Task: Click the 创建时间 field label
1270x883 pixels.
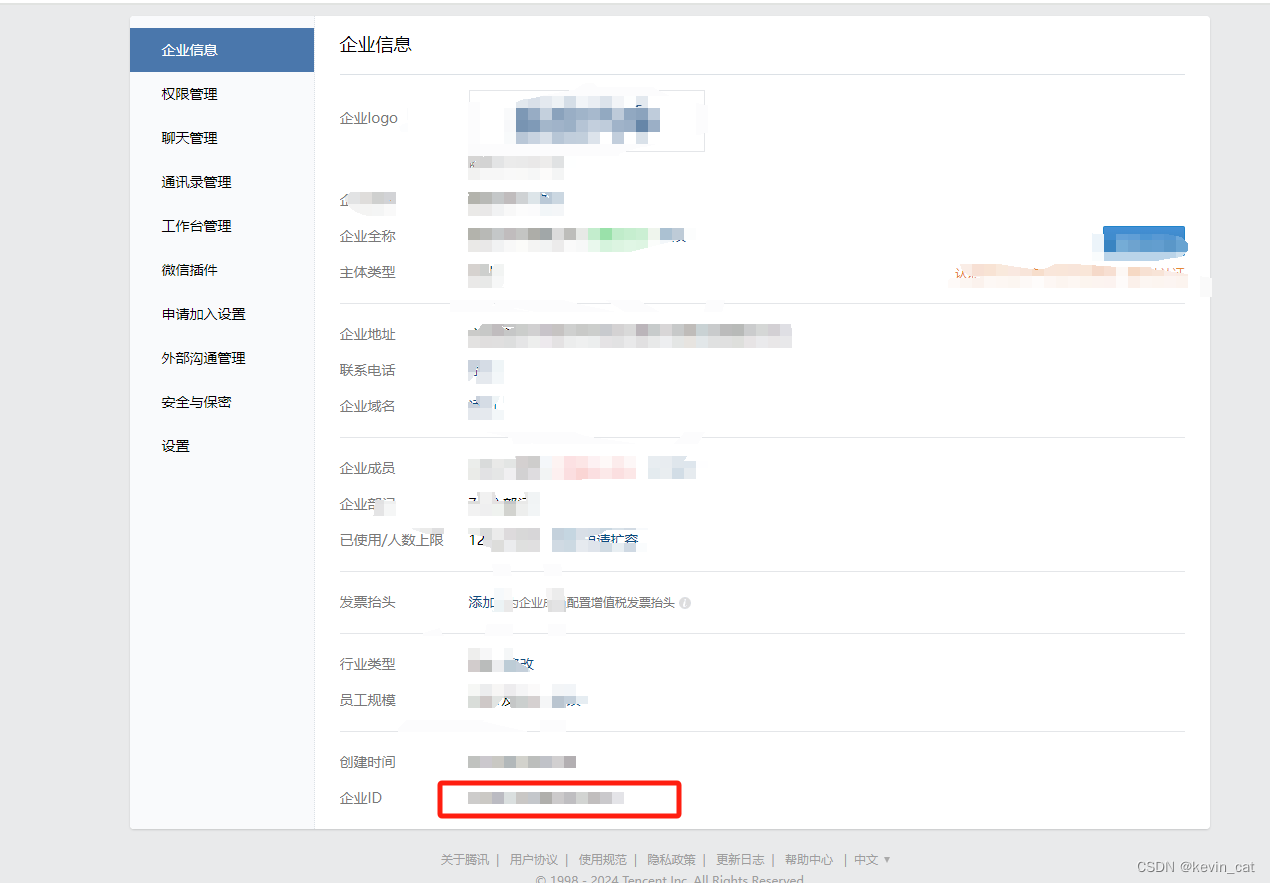Action: 368,762
